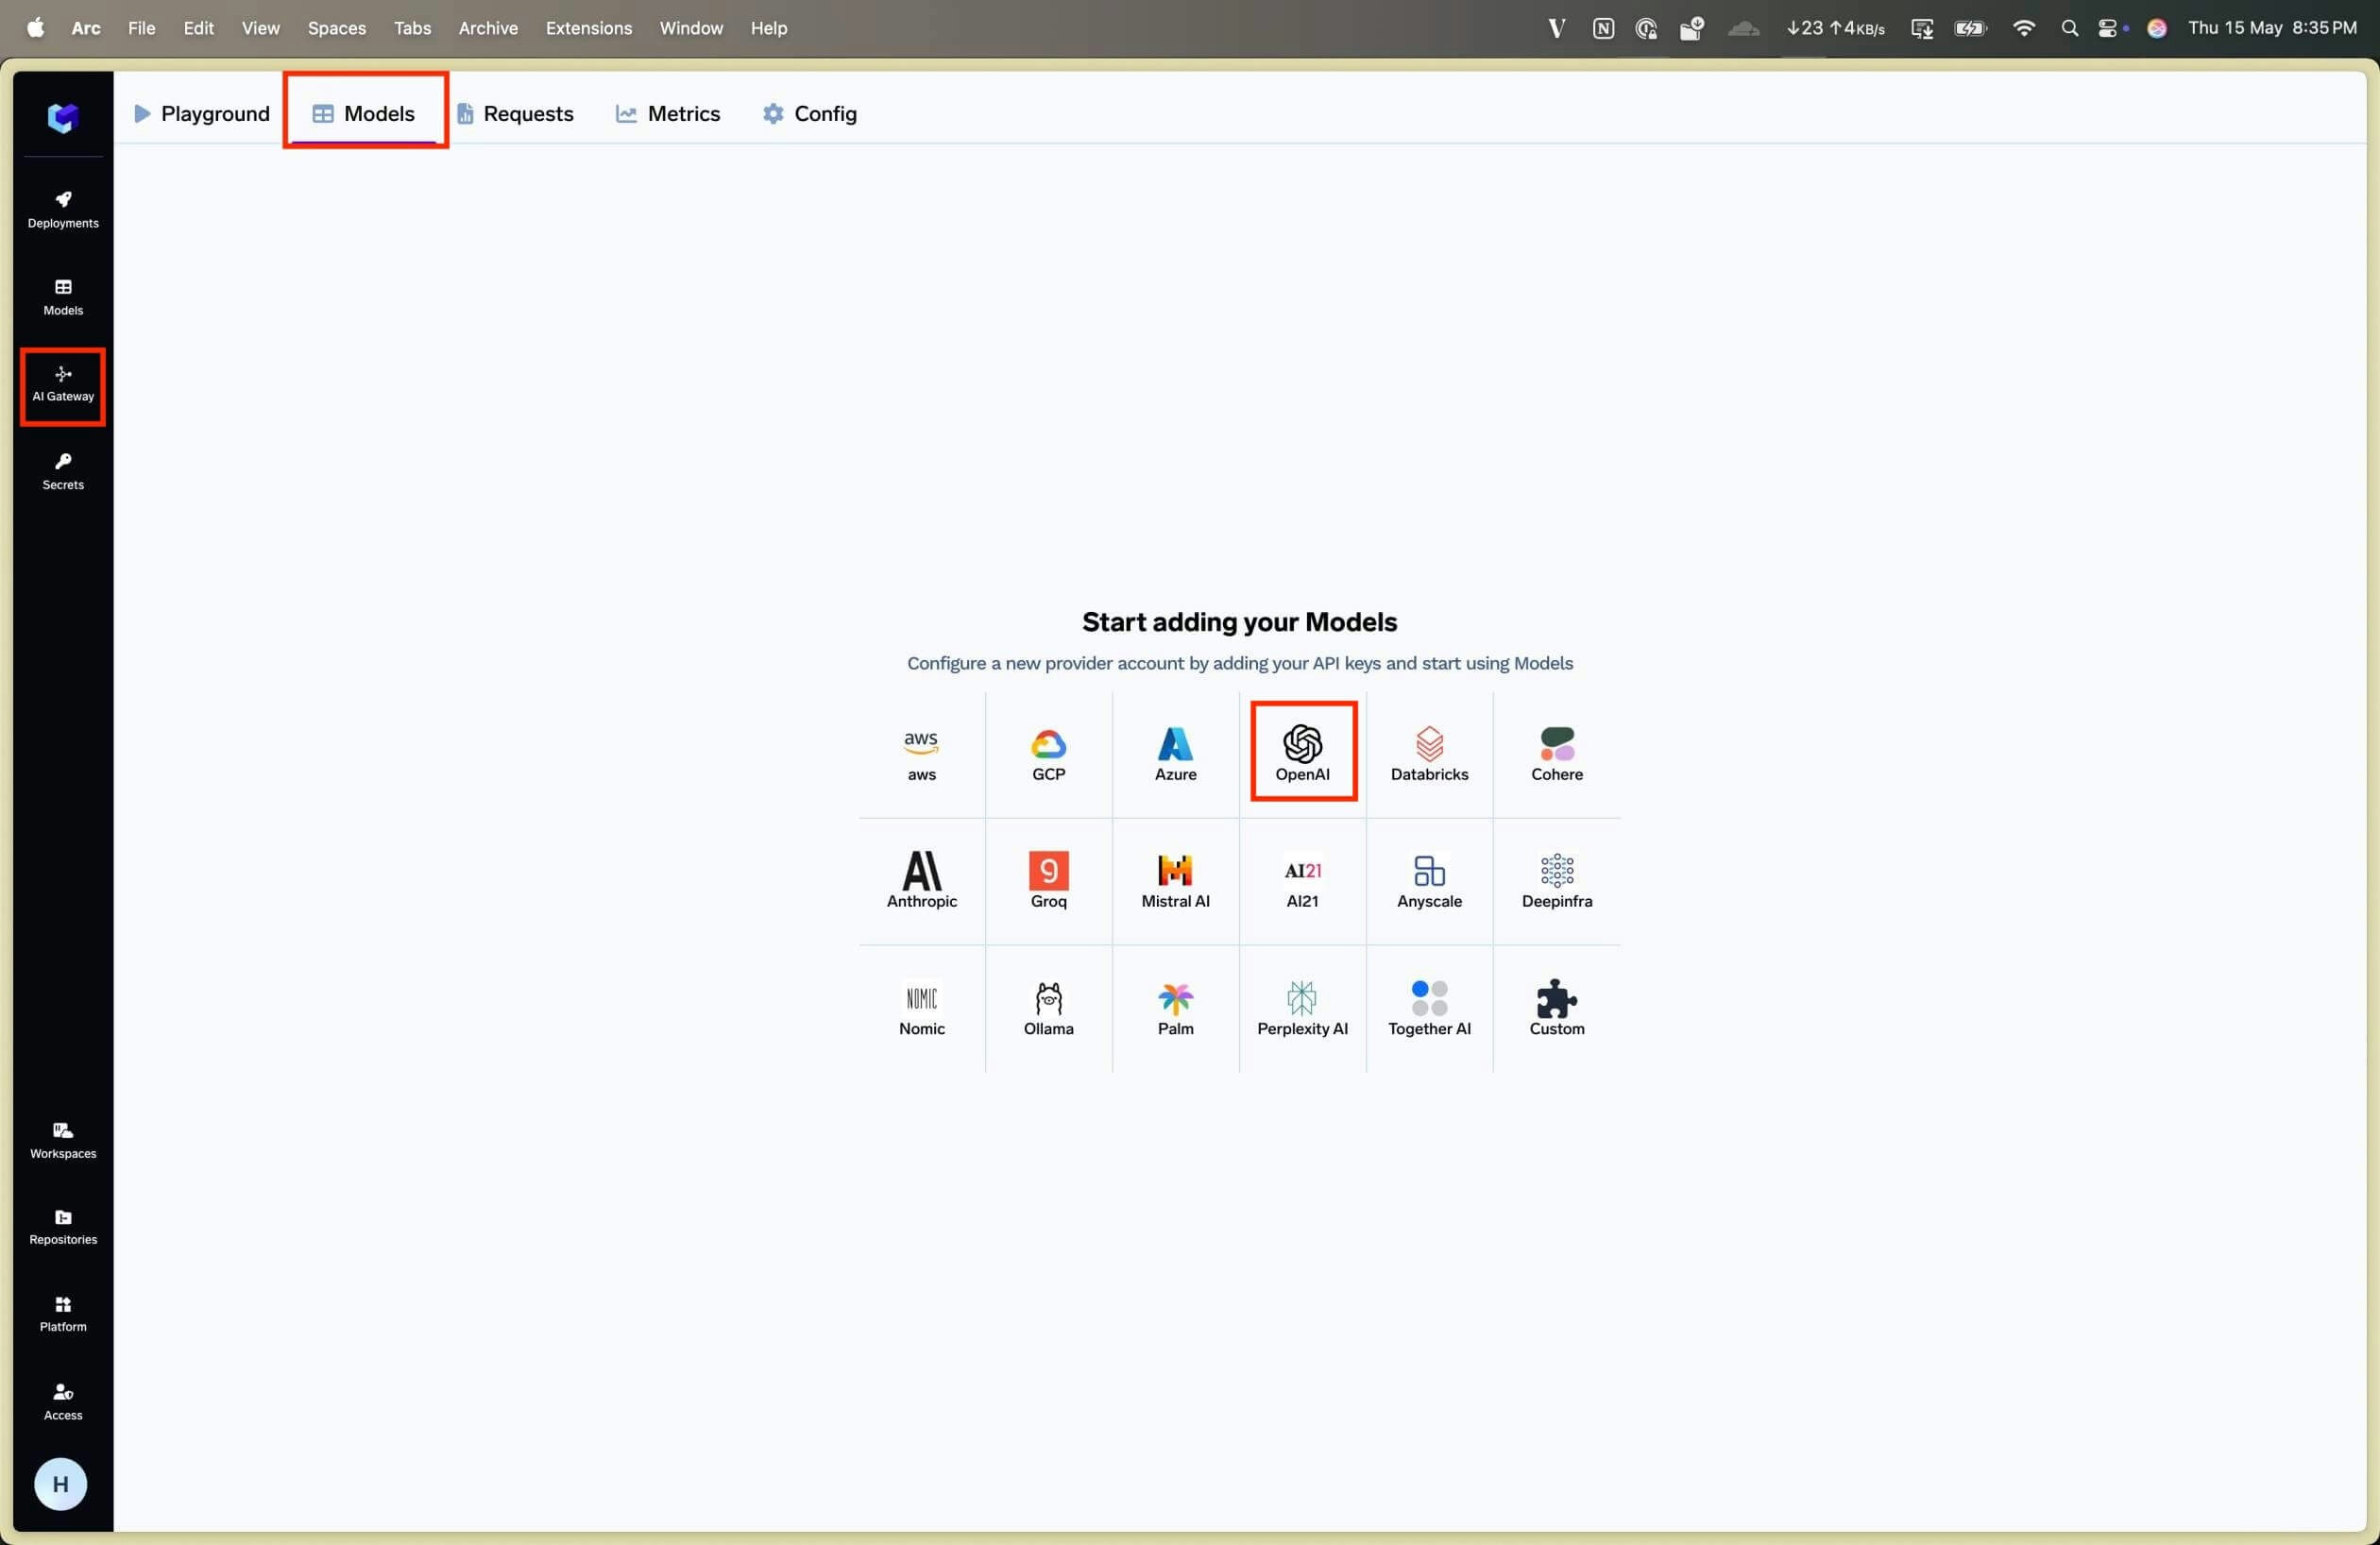
Task: Choose the Together AI provider
Action: tap(1429, 1008)
